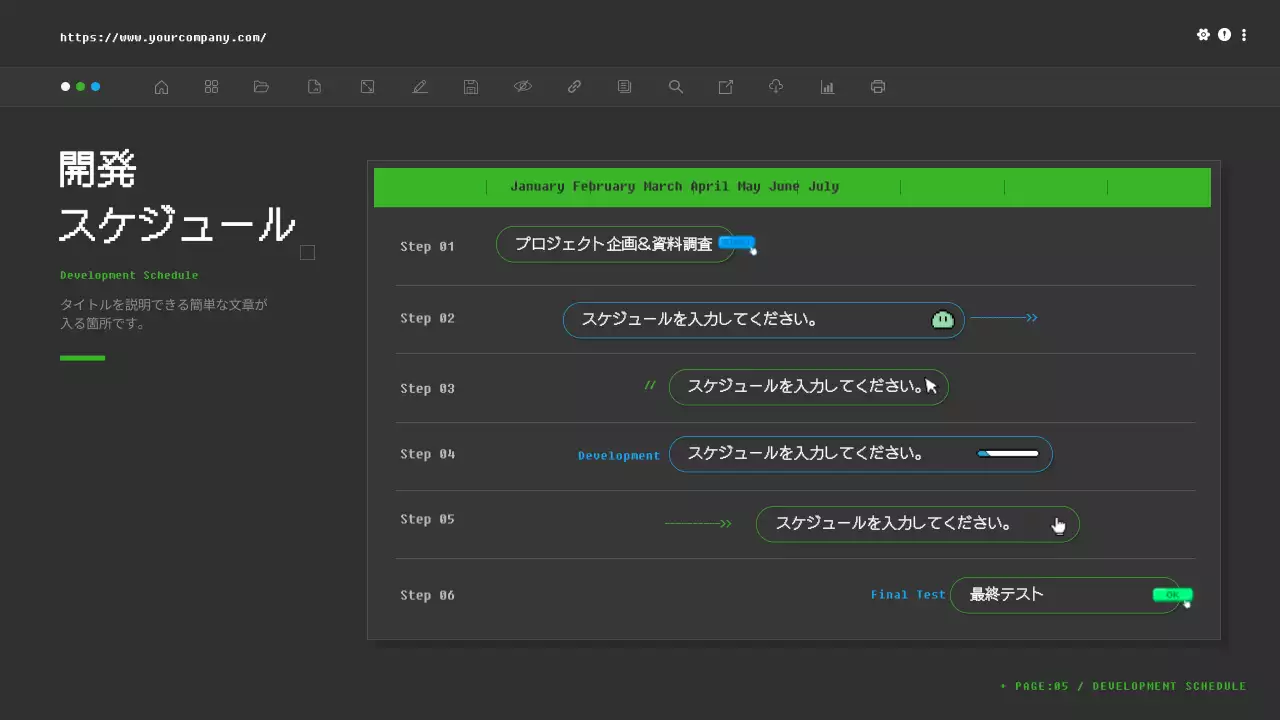Select the January month label in the header
This screenshot has width=1280, height=720.
click(537, 186)
